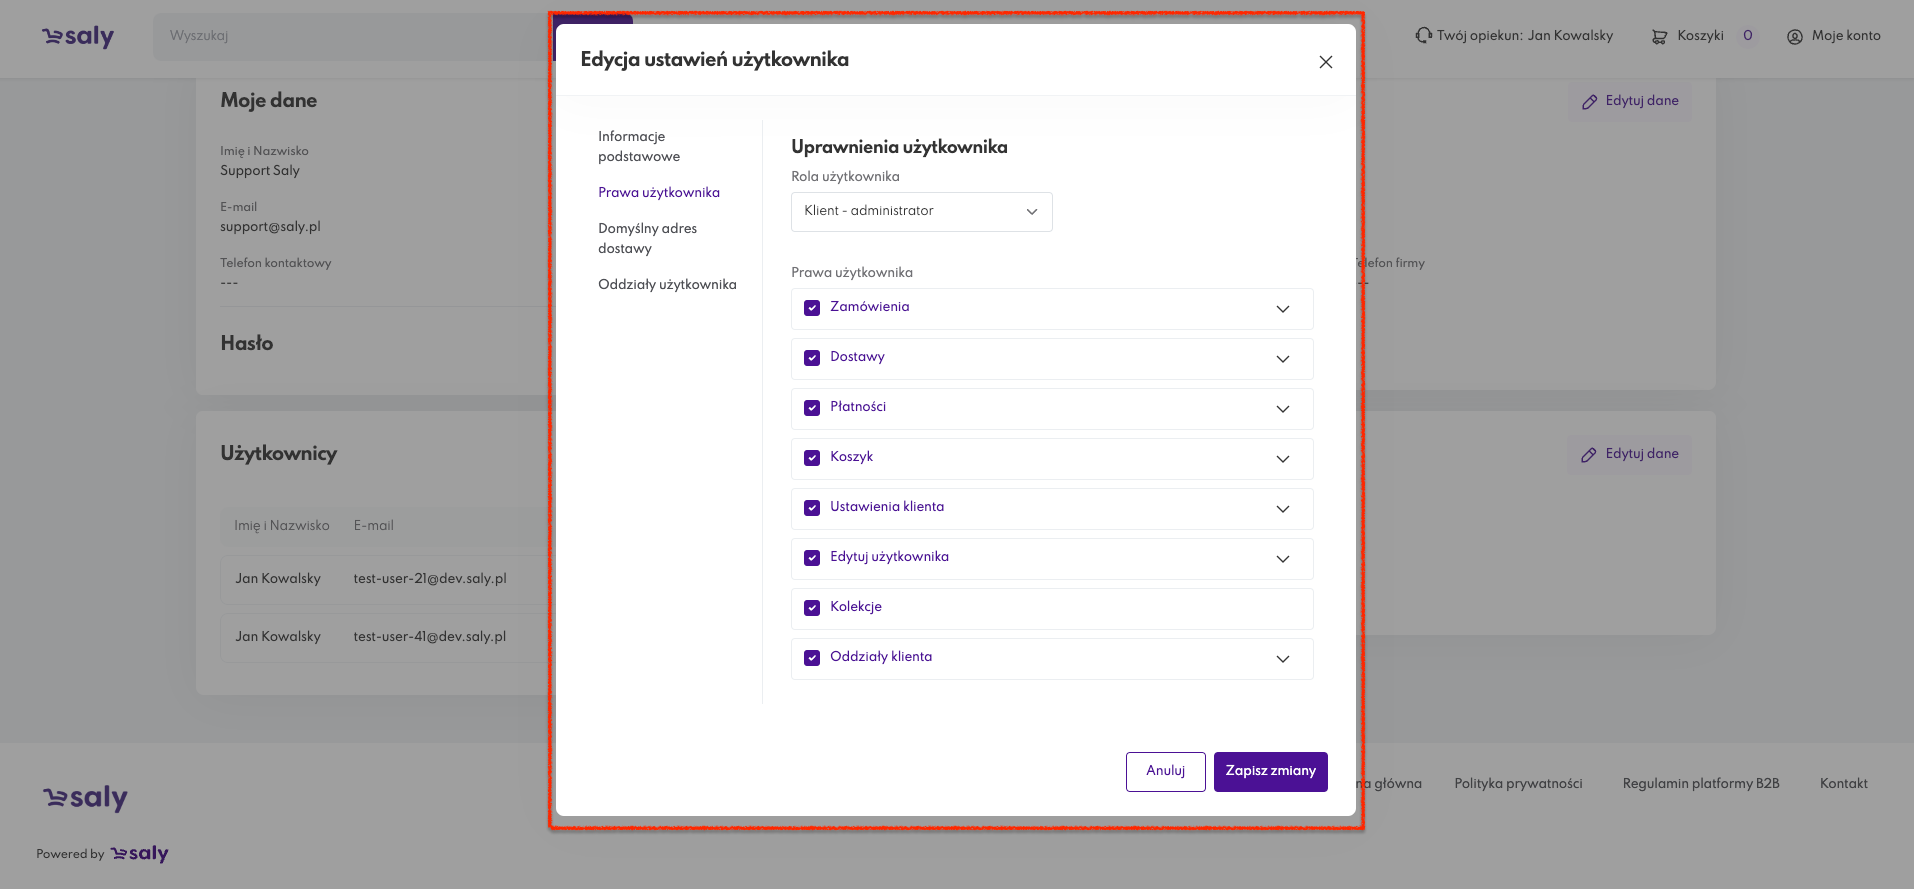This screenshot has height=889, width=1914.
Task: Open the Koszyki cart icon
Action: coord(1659,37)
